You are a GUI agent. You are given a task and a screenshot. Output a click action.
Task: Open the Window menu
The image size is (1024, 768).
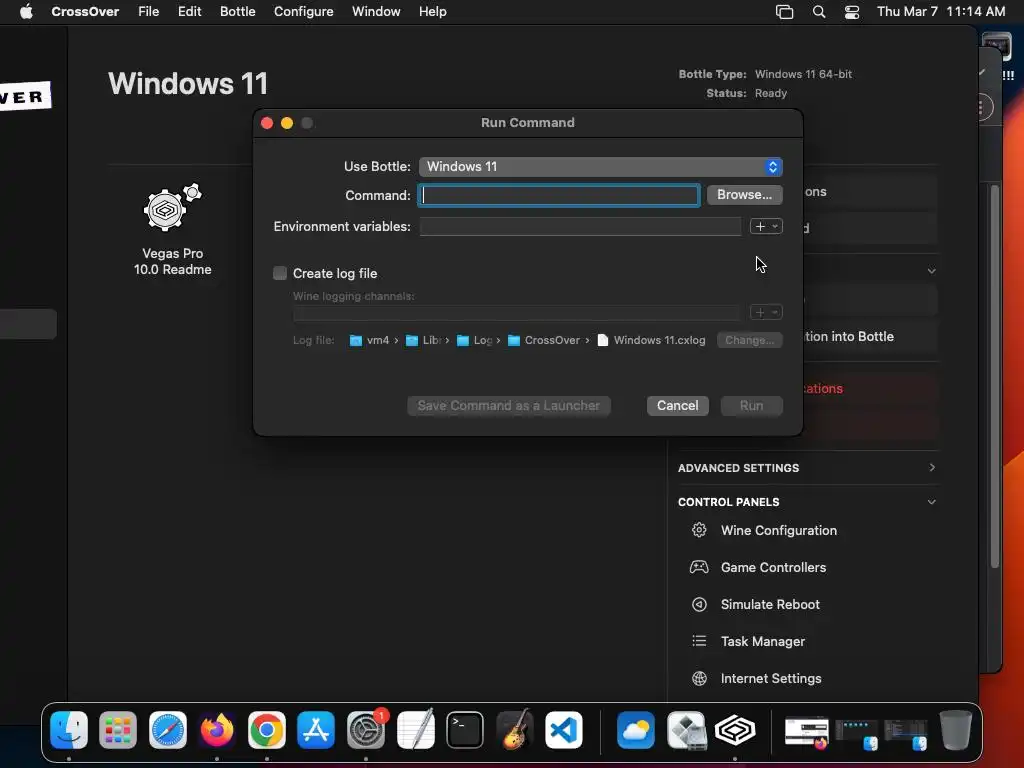tap(376, 12)
